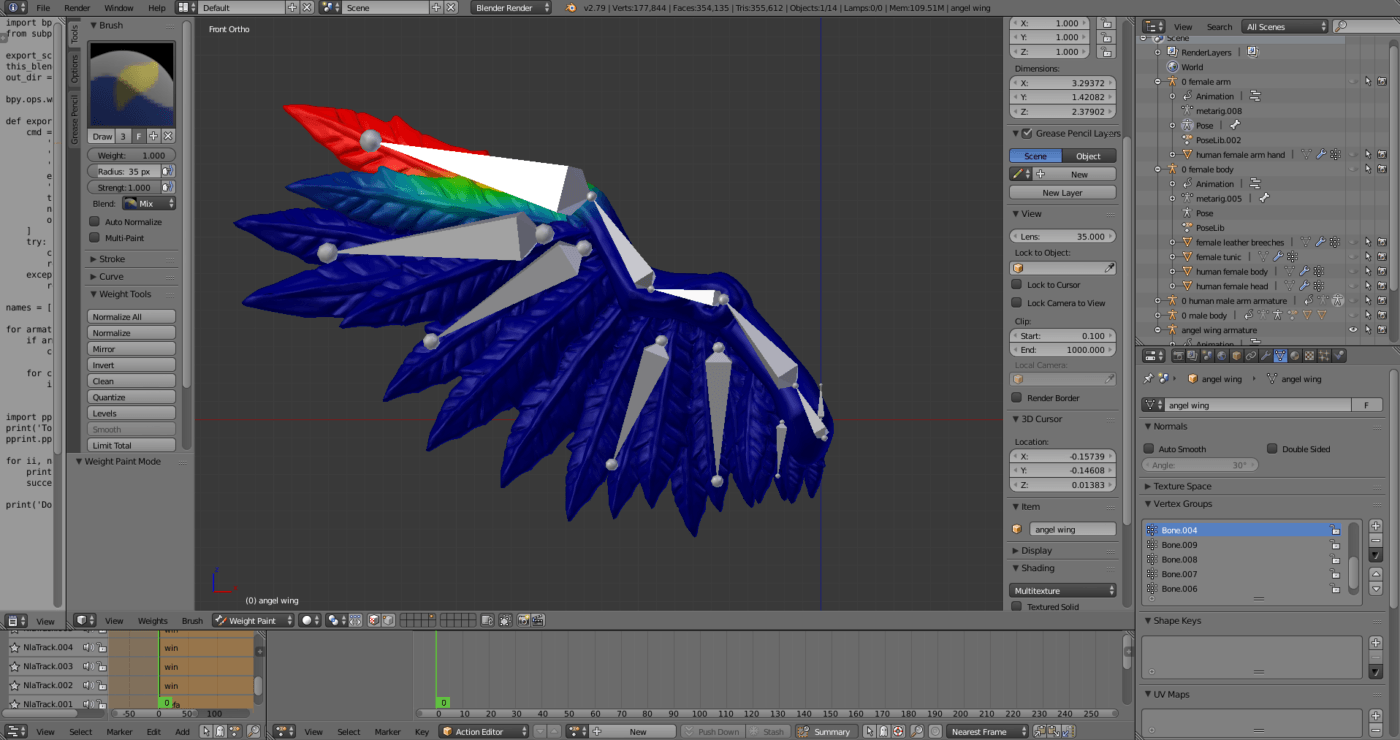Image resolution: width=1400 pixels, height=740 pixels.
Task: Click the viewport shading sphere selector
Action: [x=310, y=620]
